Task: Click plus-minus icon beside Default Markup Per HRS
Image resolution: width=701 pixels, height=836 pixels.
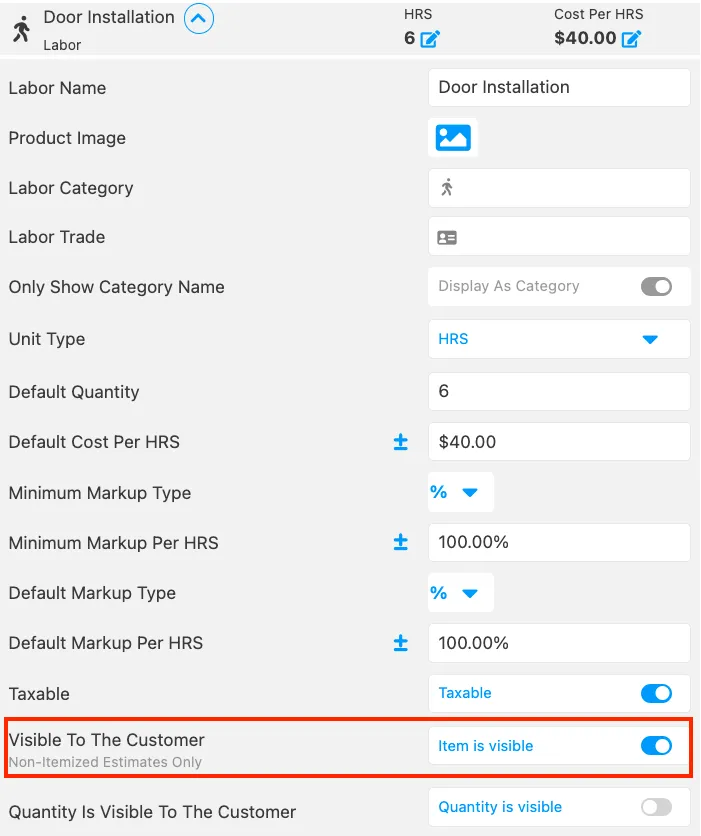Action: point(401,643)
